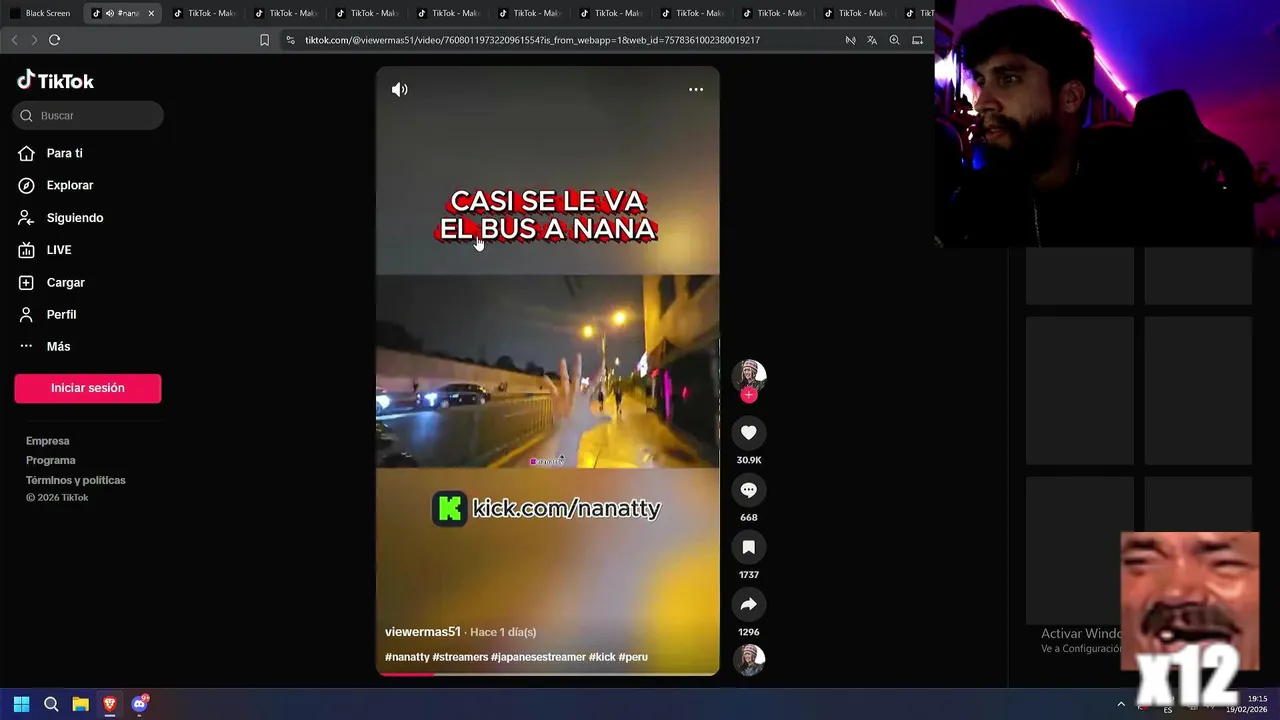Open the #streamers hashtag
The width and height of the screenshot is (1280, 720).
pyautogui.click(x=460, y=657)
